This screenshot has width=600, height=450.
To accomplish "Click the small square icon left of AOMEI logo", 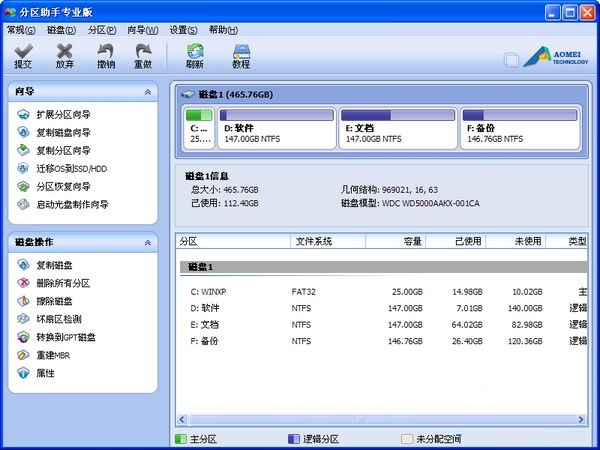I will (x=511, y=60).
